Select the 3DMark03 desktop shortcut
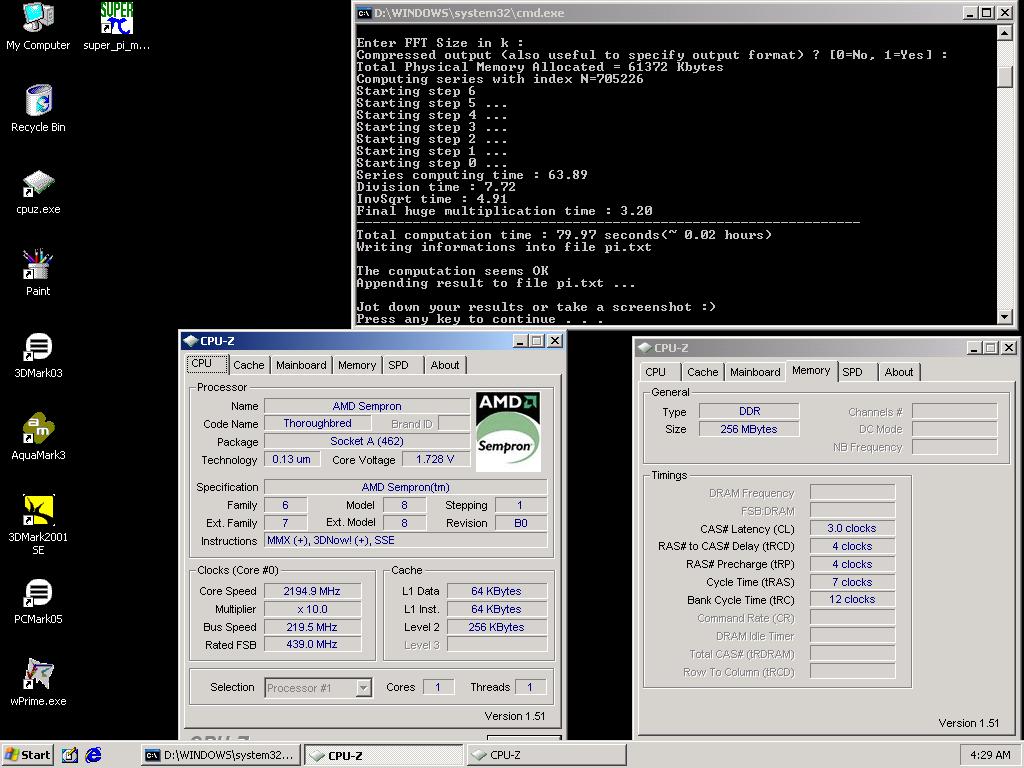 (x=38, y=355)
